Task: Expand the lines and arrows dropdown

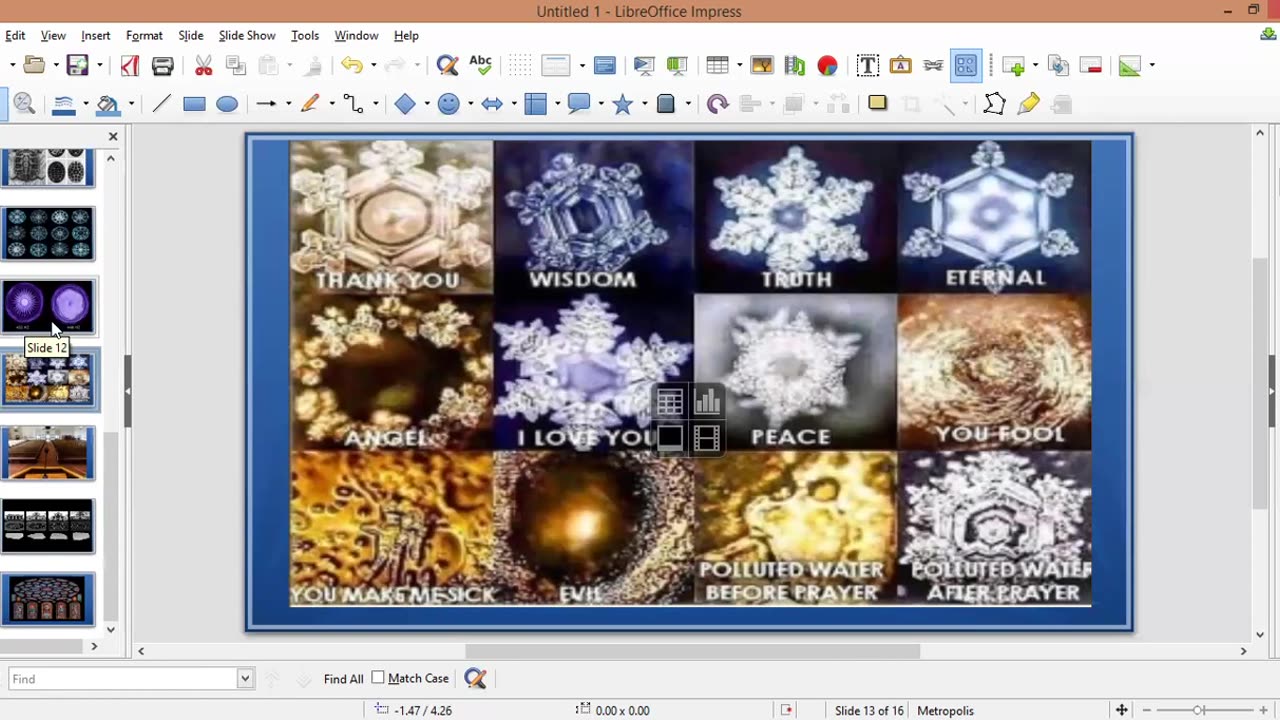Action: point(288,104)
